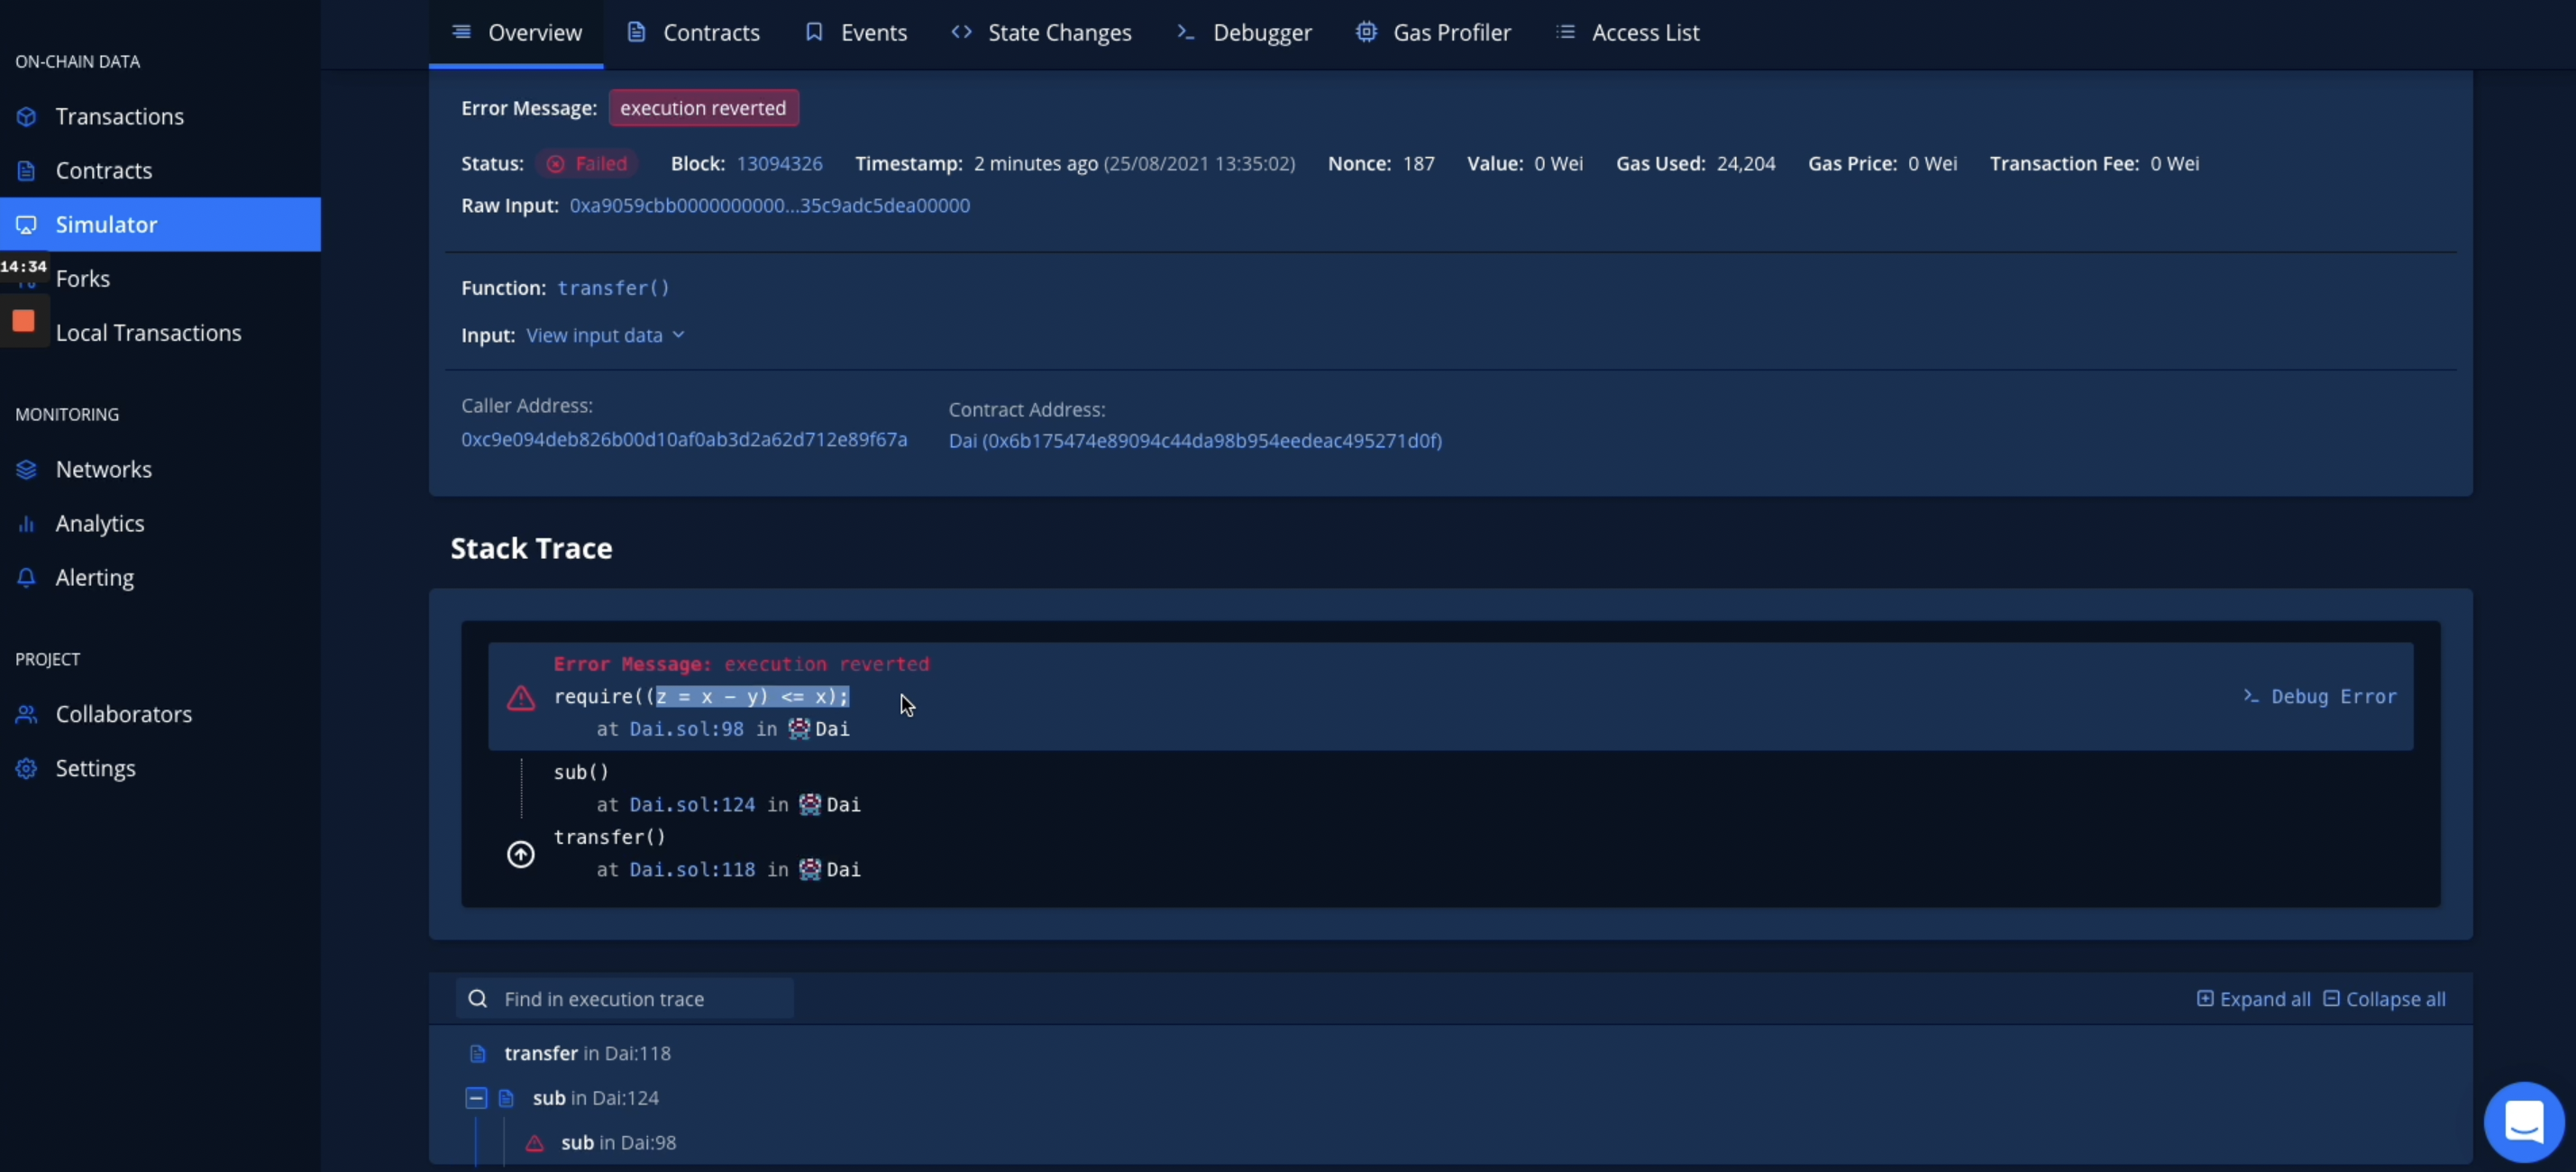
Task: Click the orange recording stop square
Action: [24, 321]
